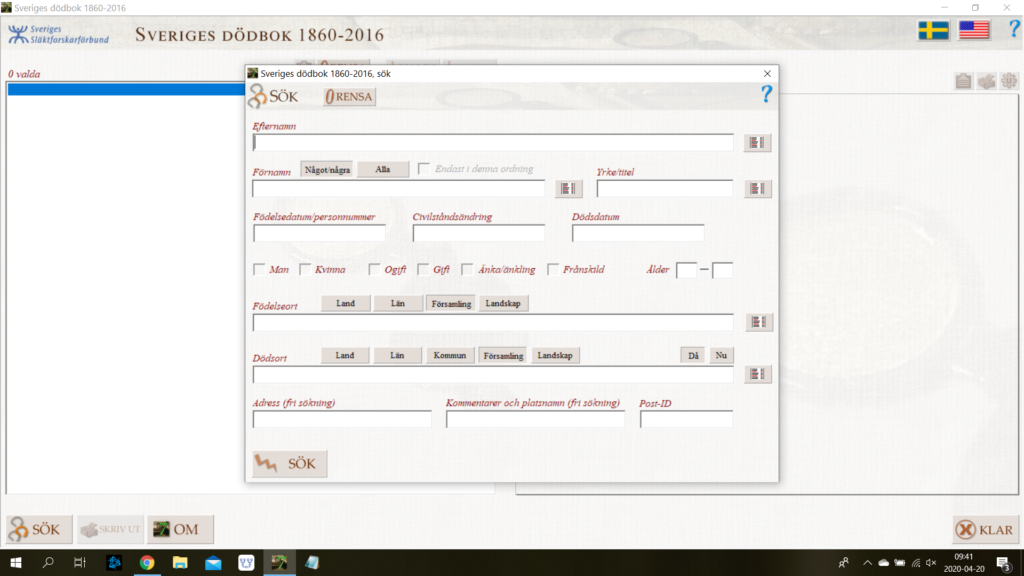Screen dimensions: 1024x576
Task: Check the Gift checkbox
Action: [423, 270]
